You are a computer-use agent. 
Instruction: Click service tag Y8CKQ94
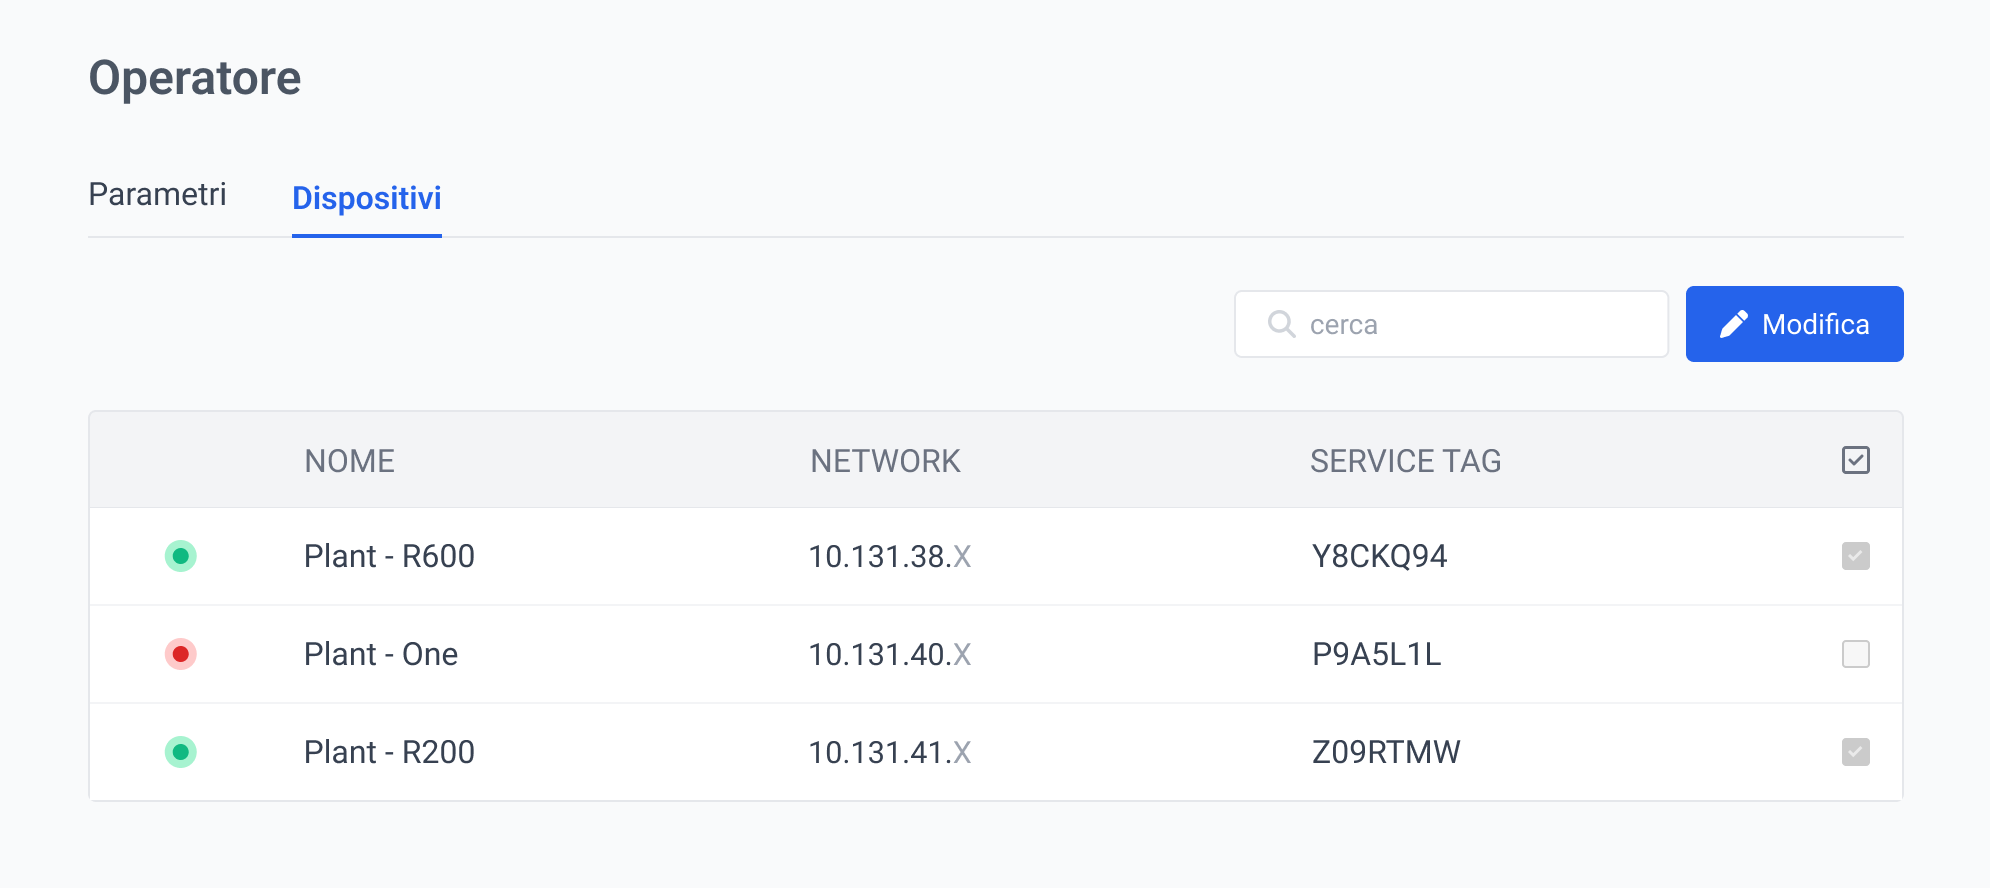pyautogui.click(x=1379, y=556)
